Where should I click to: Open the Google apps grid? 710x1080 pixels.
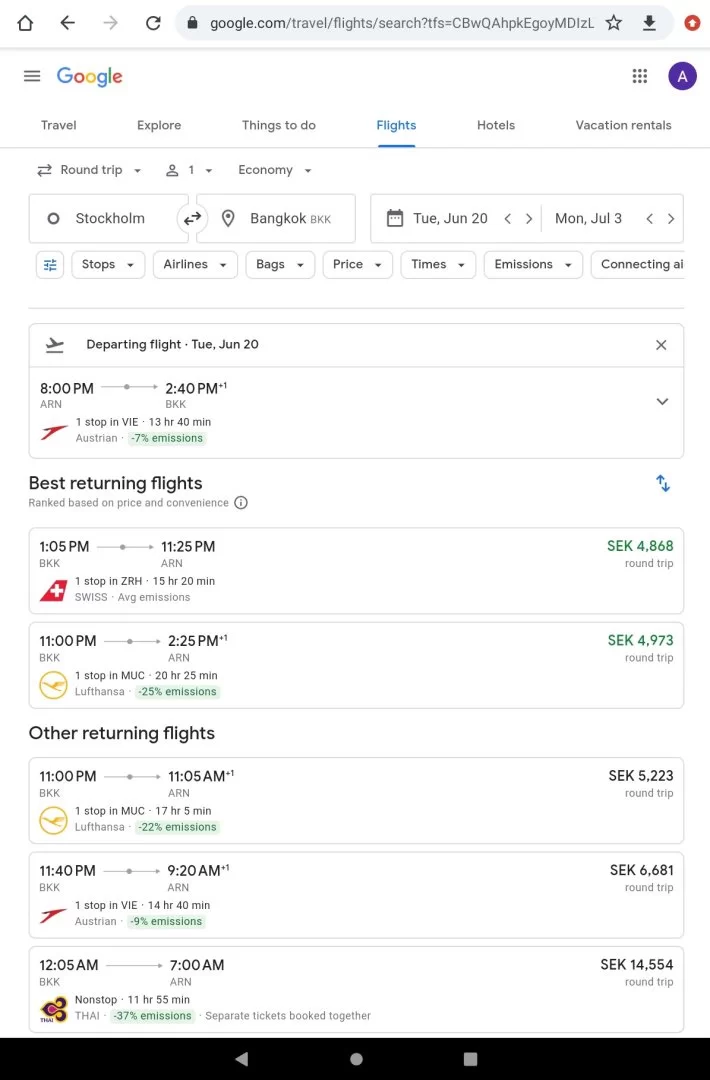click(640, 76)
